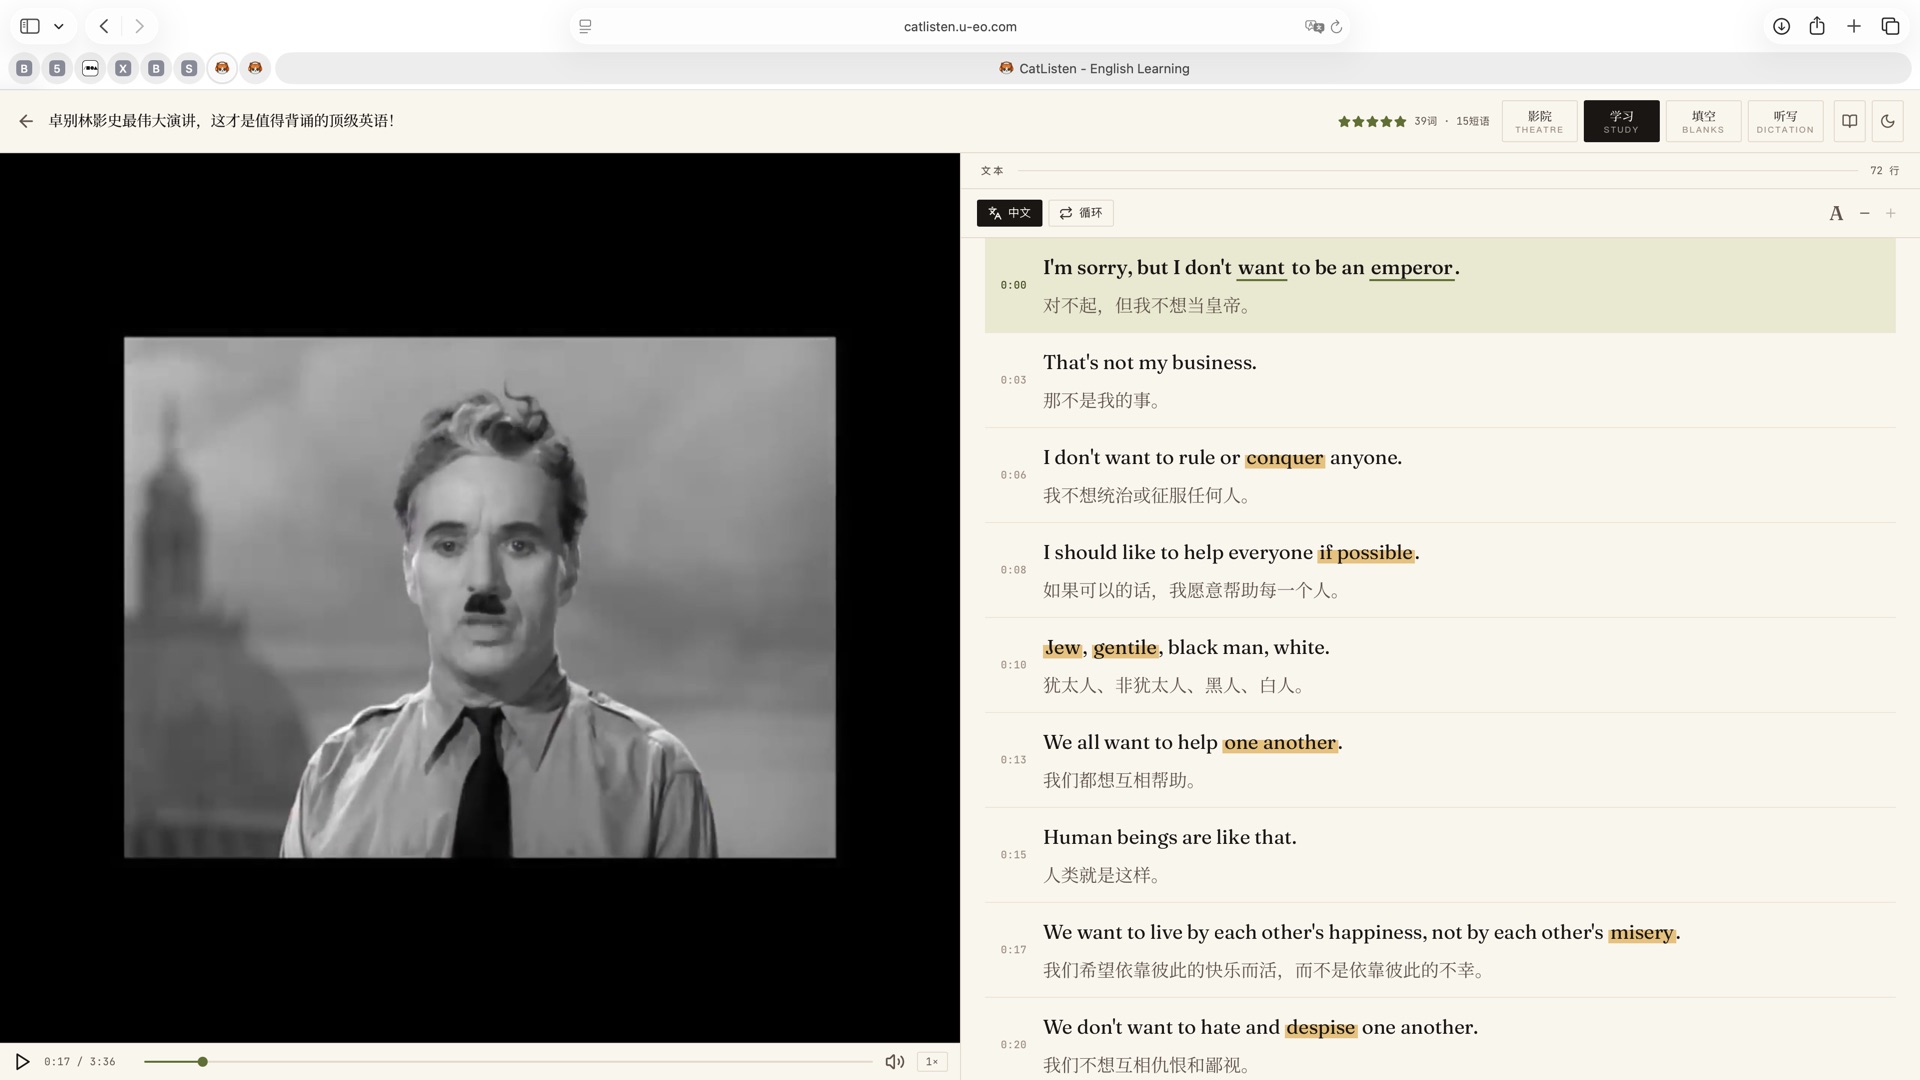This screenshot has height=1080, width=1920.
Task: Mute the video volume
Action: coord(894,1061)
